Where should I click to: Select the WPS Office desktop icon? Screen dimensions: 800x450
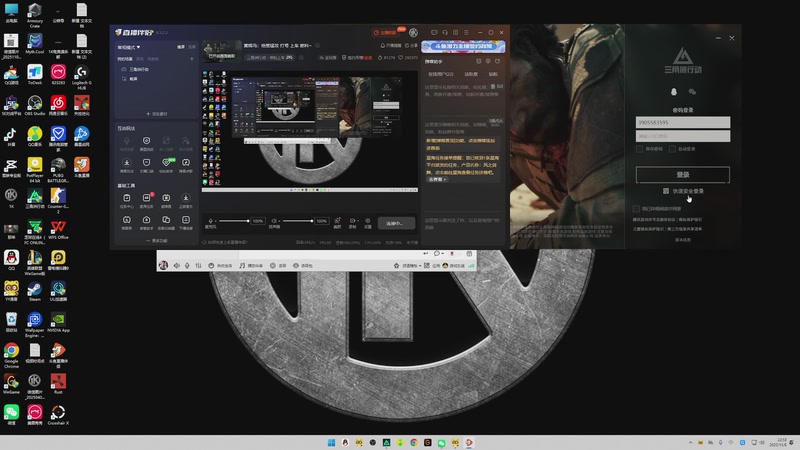pos(58,230)
